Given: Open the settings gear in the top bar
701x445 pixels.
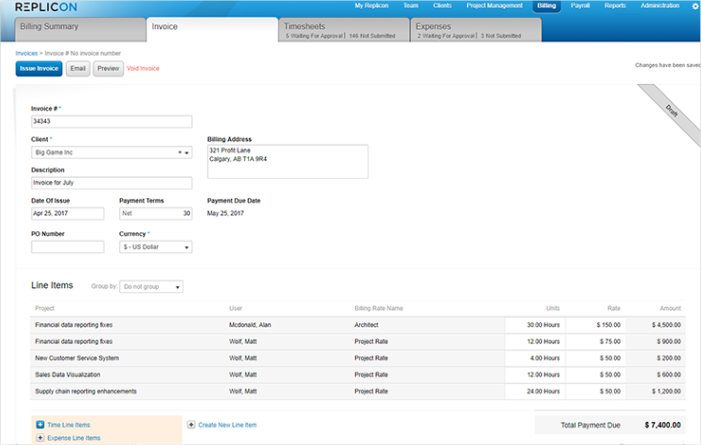Looking at the screenshot, I should tap(696, 6).
